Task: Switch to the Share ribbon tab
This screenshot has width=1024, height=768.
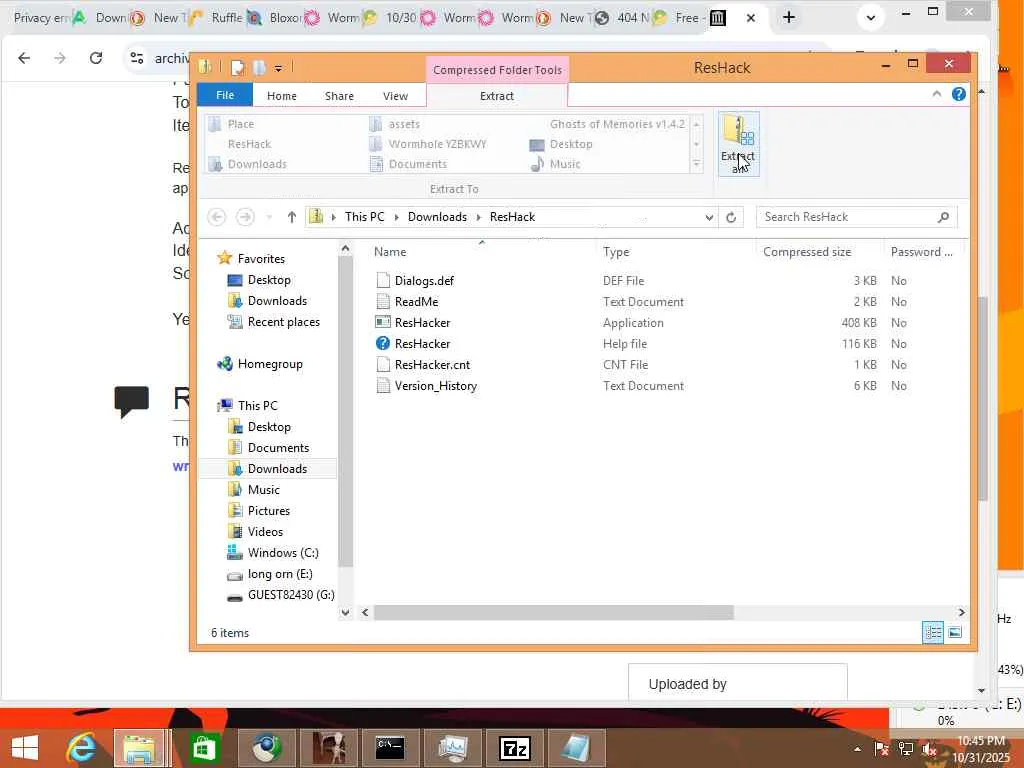Action: pyautogui.click(x=339, y=96)
